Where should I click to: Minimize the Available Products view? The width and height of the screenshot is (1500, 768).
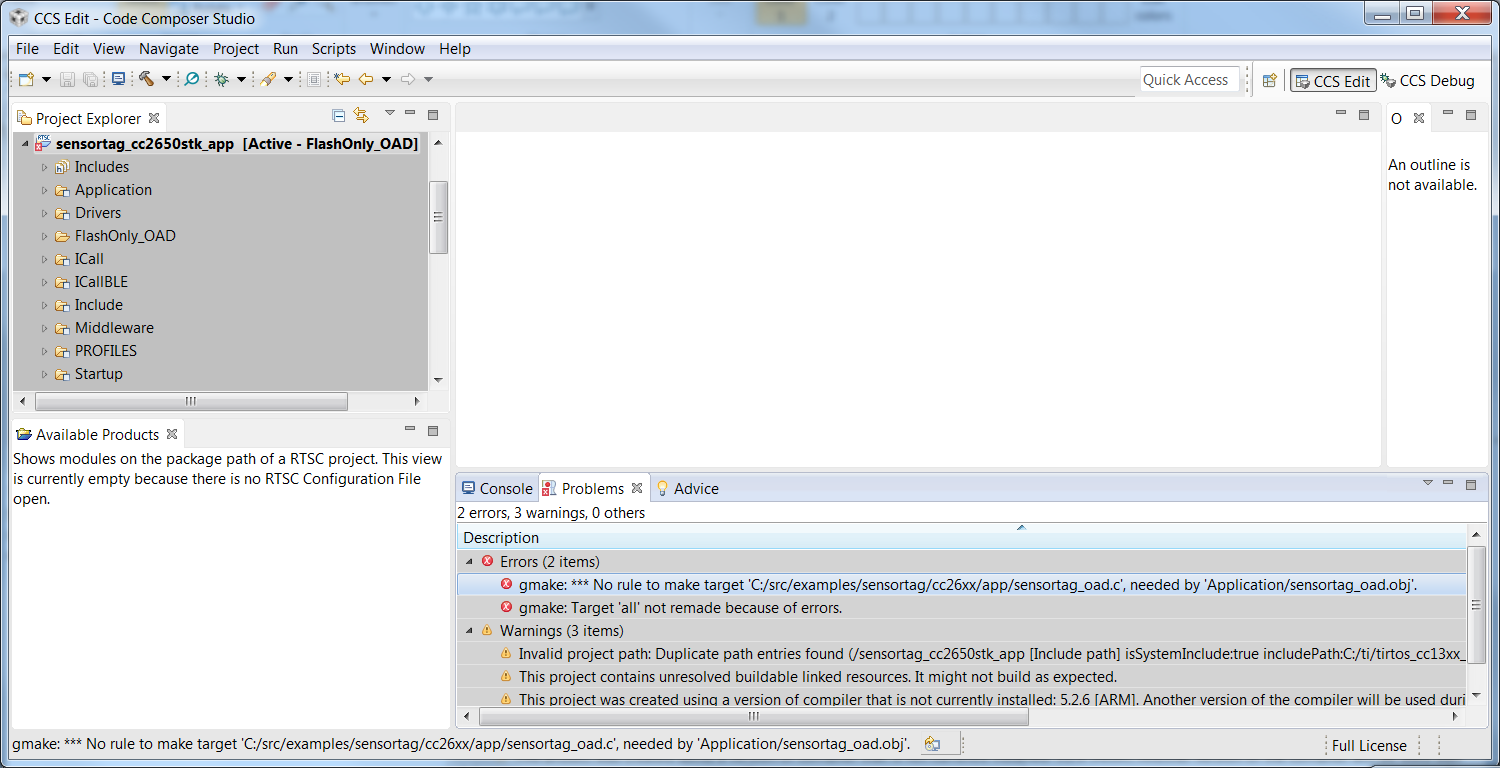[410, 429]
